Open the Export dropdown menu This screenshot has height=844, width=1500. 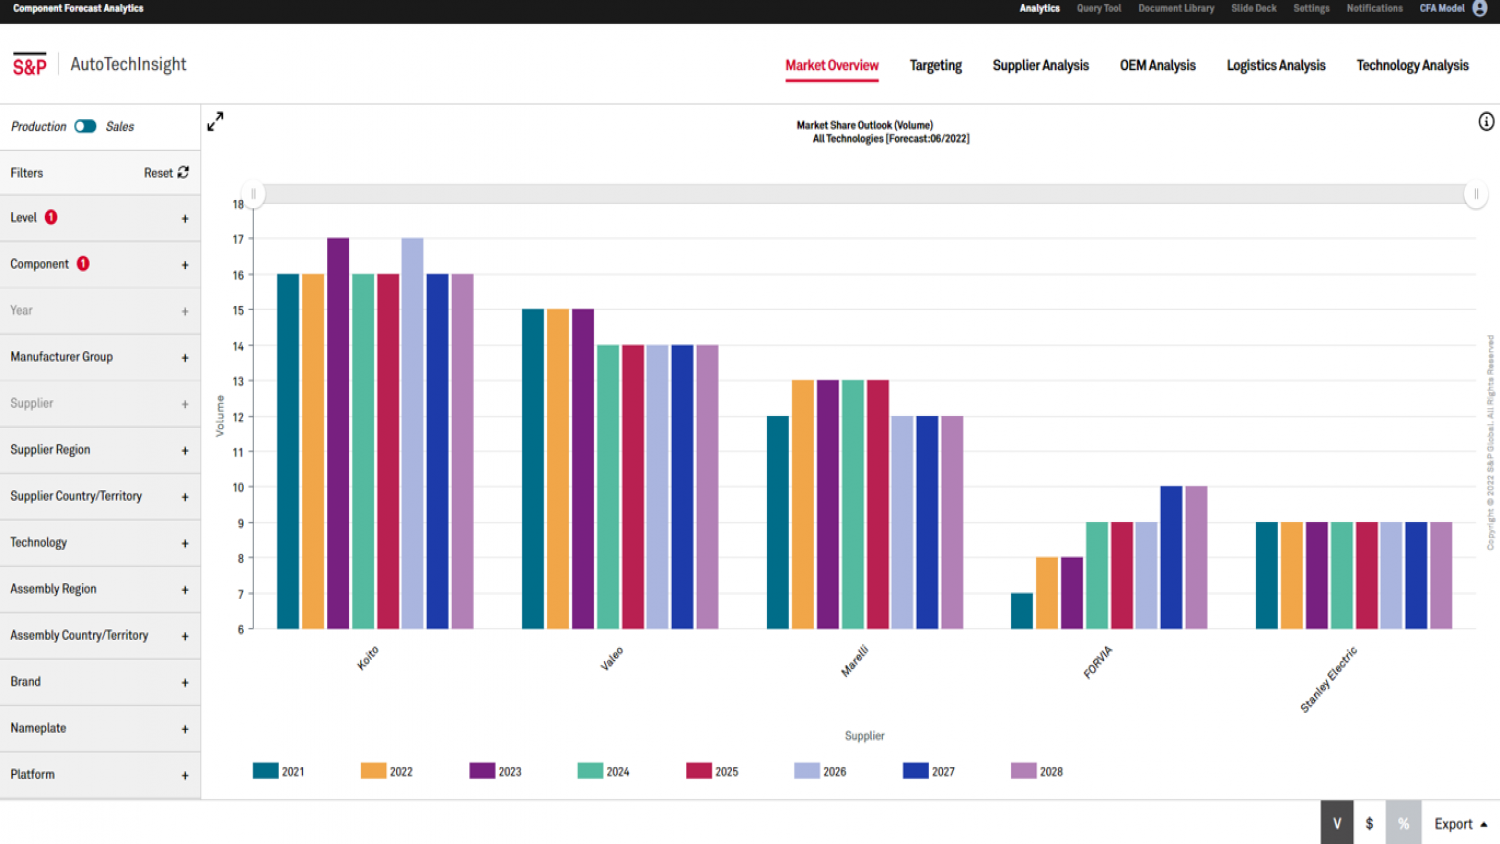1460,824
